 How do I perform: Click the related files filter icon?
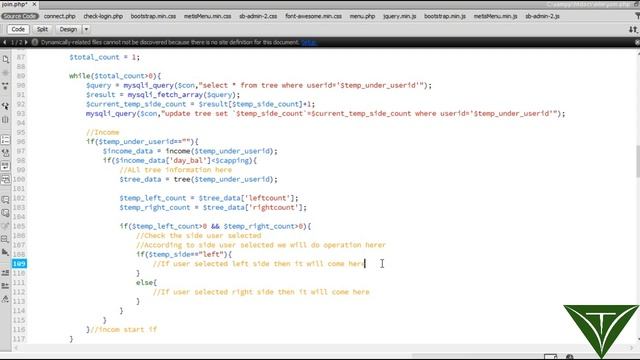point(637,16)
